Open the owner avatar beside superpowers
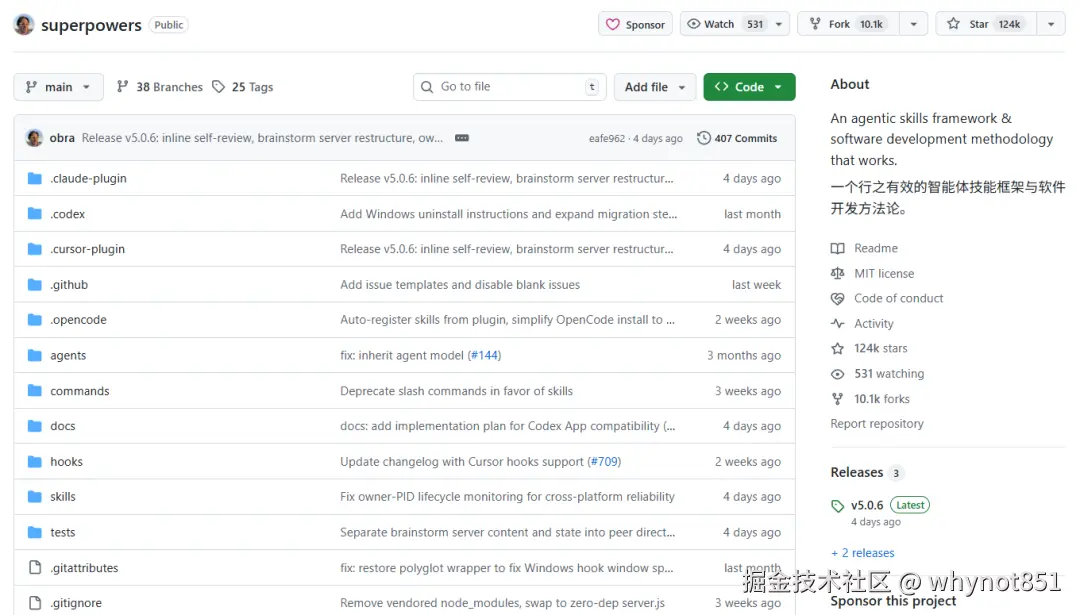 (24, 25)
